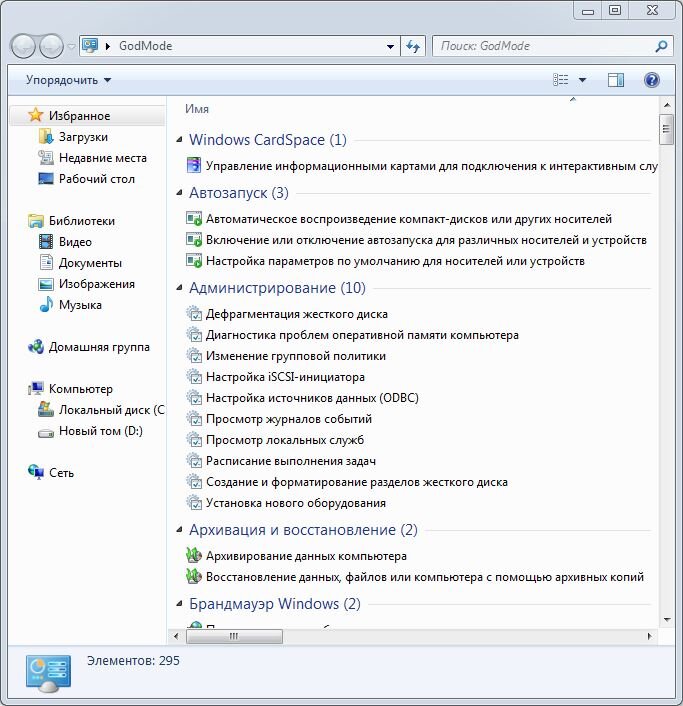Open the Загрузки favorites folder
The image size is (683, 706).
(x=83, y=137)
